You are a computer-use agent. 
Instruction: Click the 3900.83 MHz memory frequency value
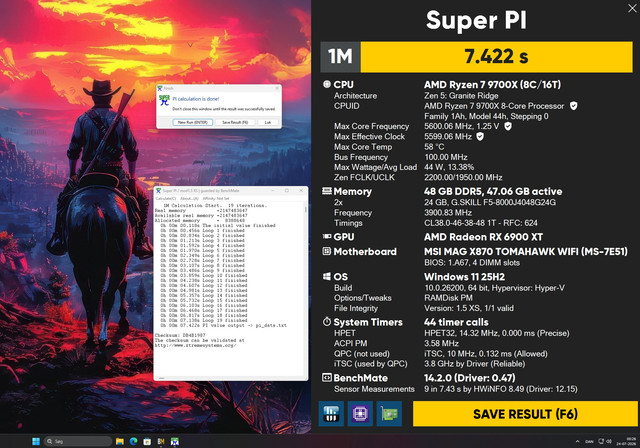pyautogui.click(x=448, y=213)
